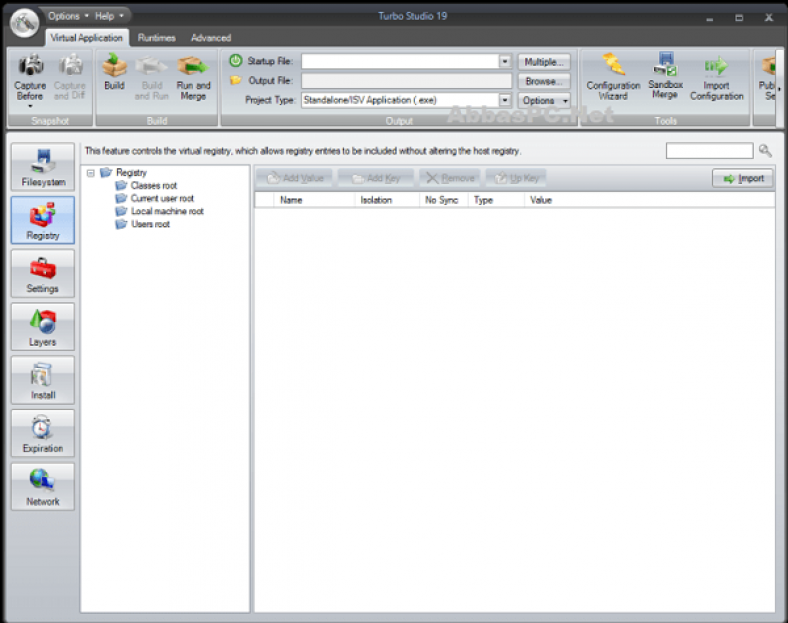Click the No Sync column header
Viewport: 788px width, 623px height.
coord(443,200)
